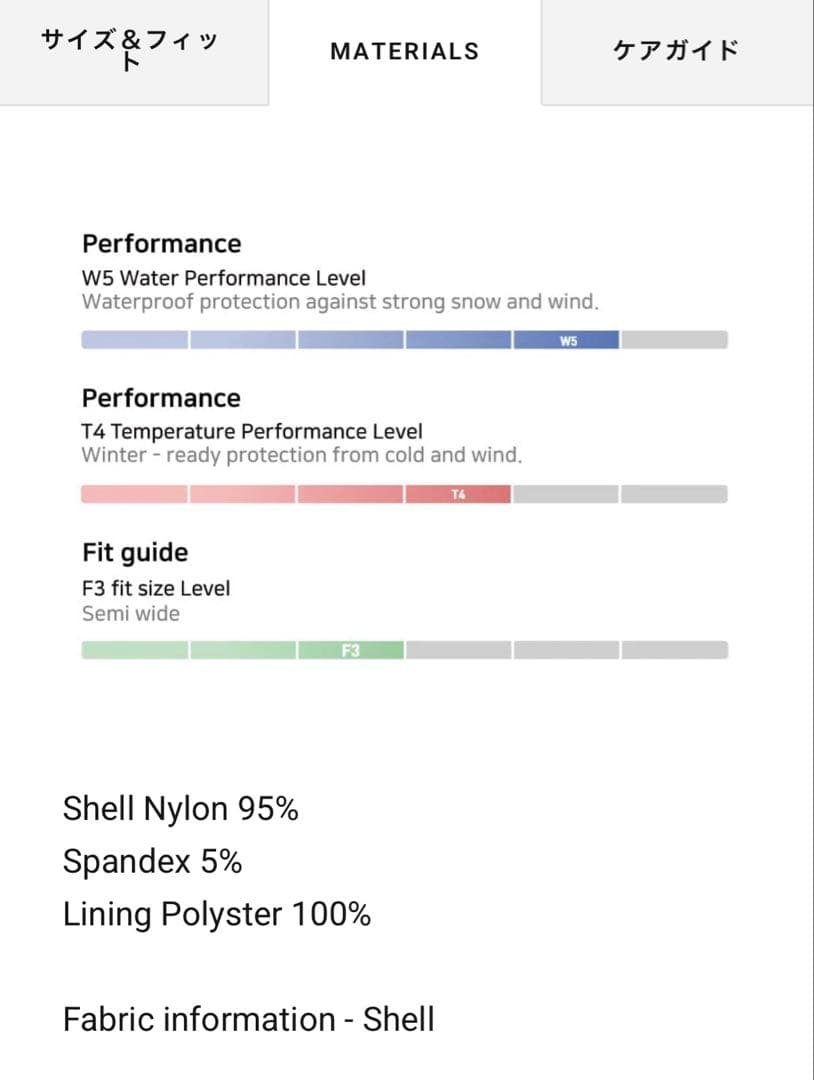Click the gray last segment of water bar

[x=674, y=340]
